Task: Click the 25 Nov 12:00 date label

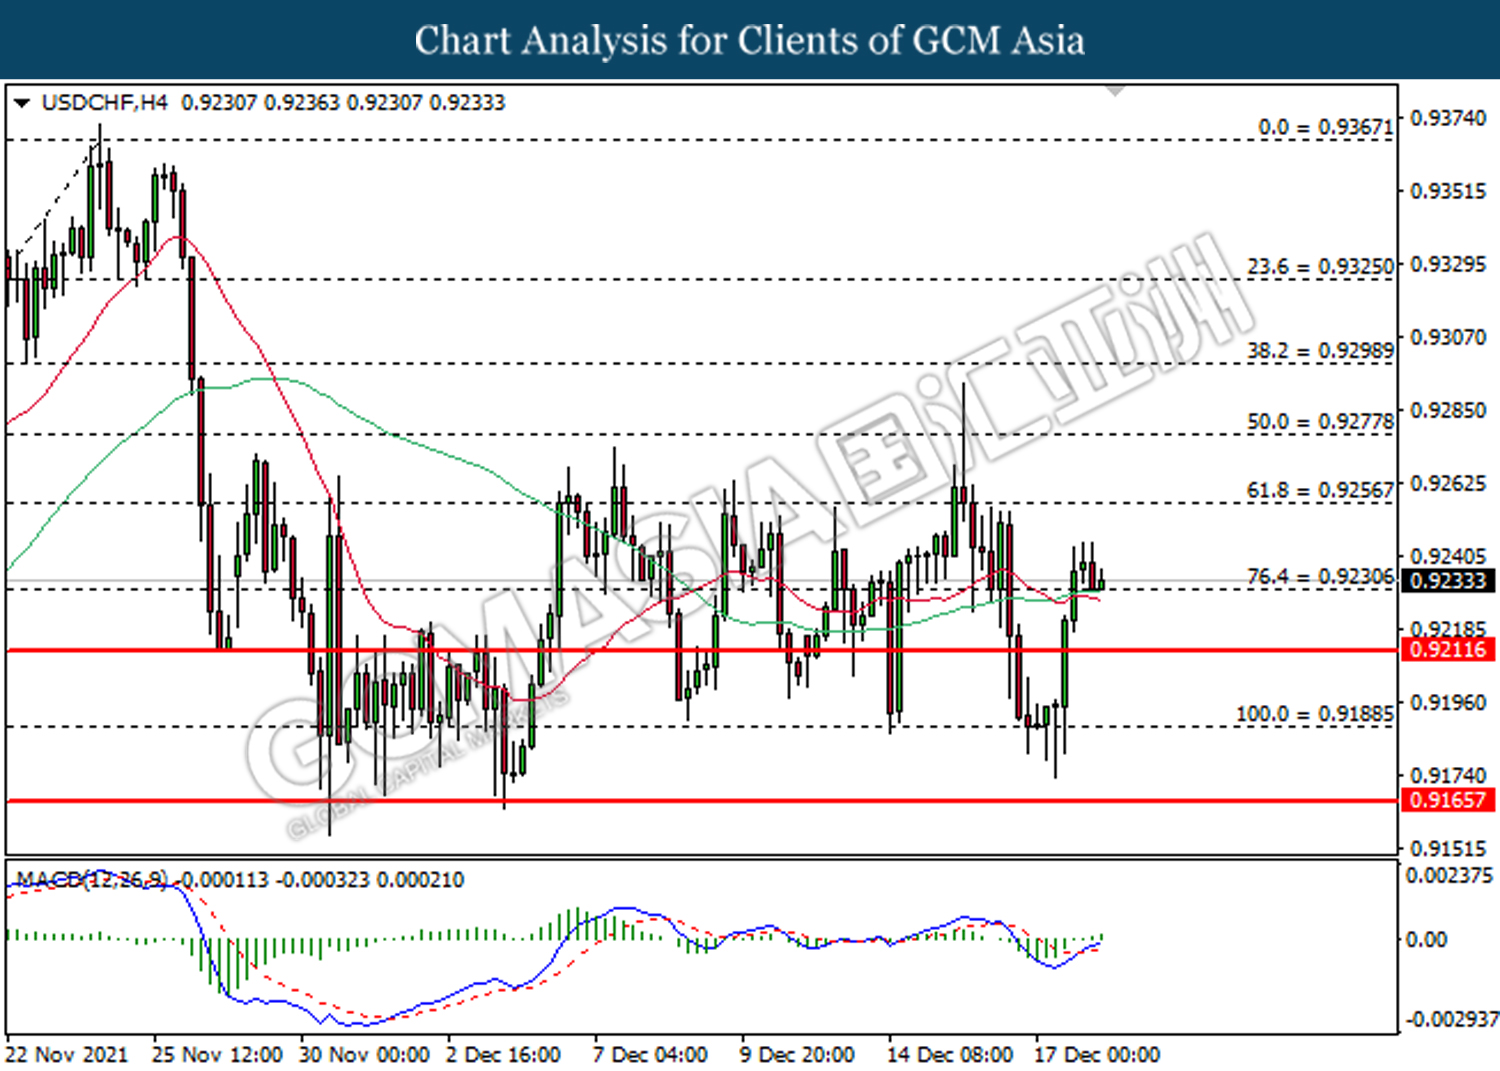Action: pyautogui.click(x=217, y=1054)
